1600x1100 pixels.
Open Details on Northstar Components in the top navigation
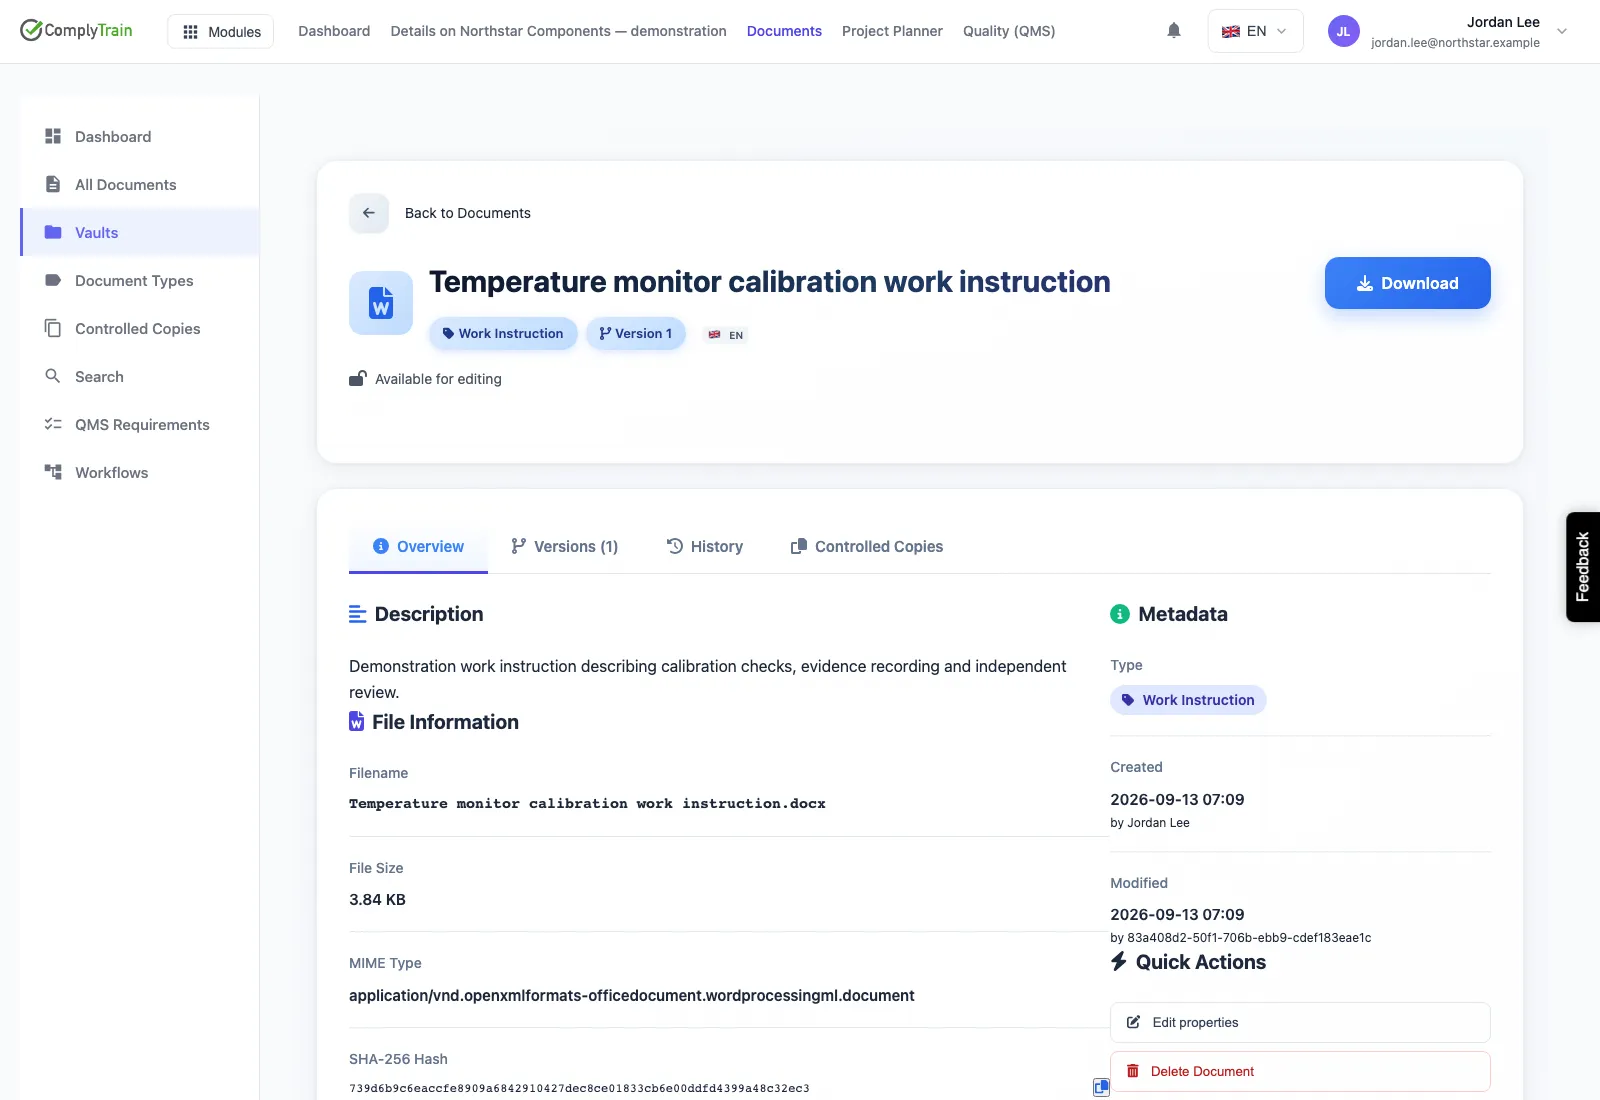point(558,31)
